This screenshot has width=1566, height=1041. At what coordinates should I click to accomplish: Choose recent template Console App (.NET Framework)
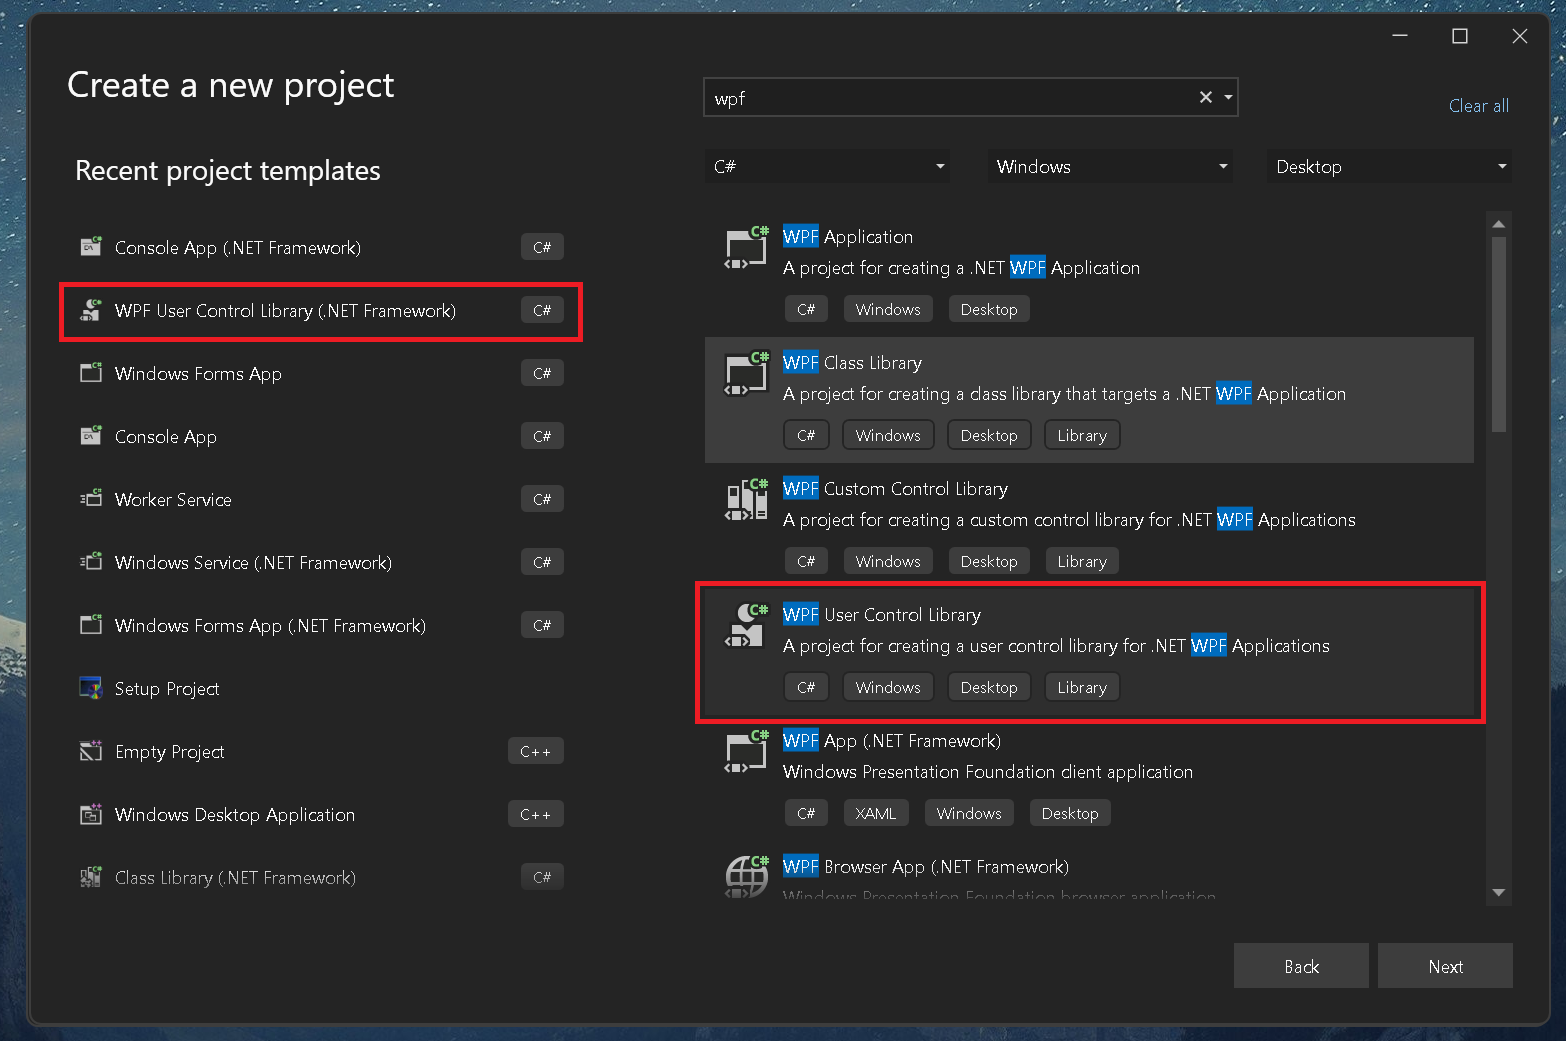[321, 247]
